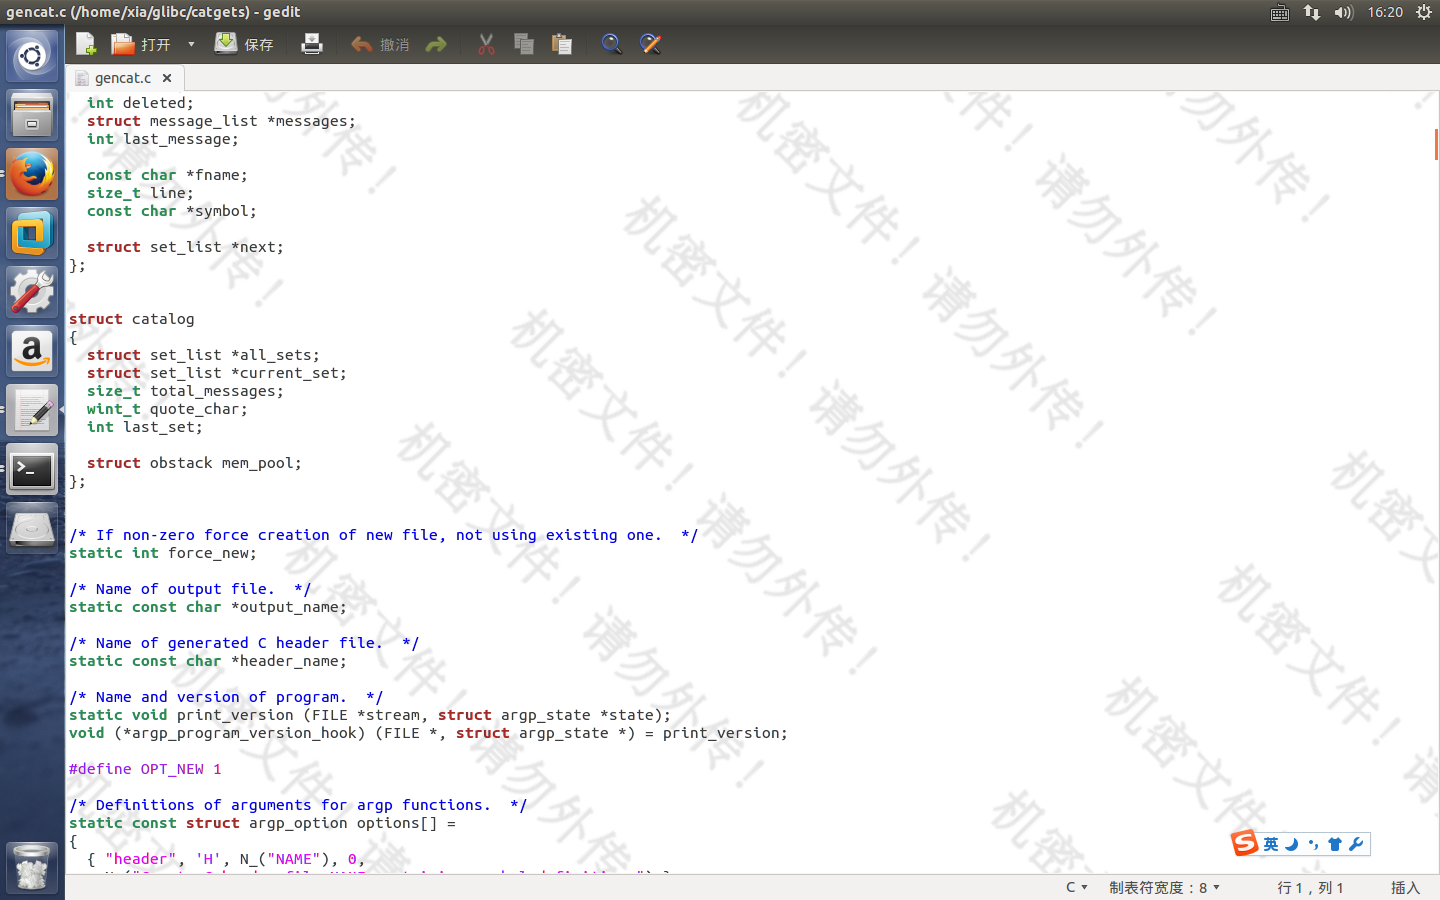Redo using the green arrow icon
Image resolution: width=1440 pixels, height=900 pixels.
coord(436,44)
